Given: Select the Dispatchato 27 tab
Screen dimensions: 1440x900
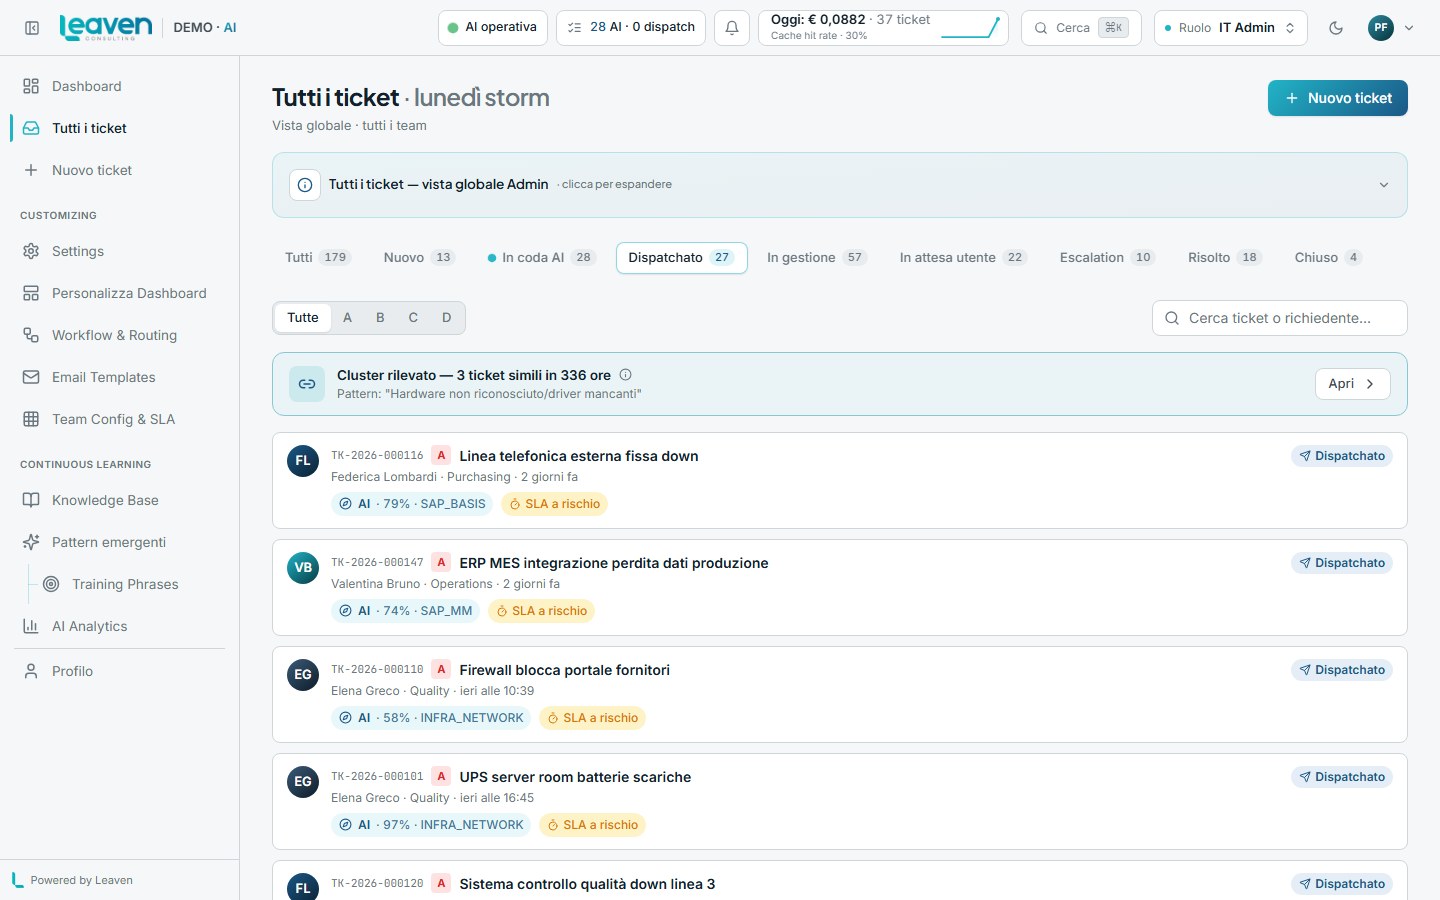Looking at the screenshot, I should pyautogui.click(x=681, y=257).
